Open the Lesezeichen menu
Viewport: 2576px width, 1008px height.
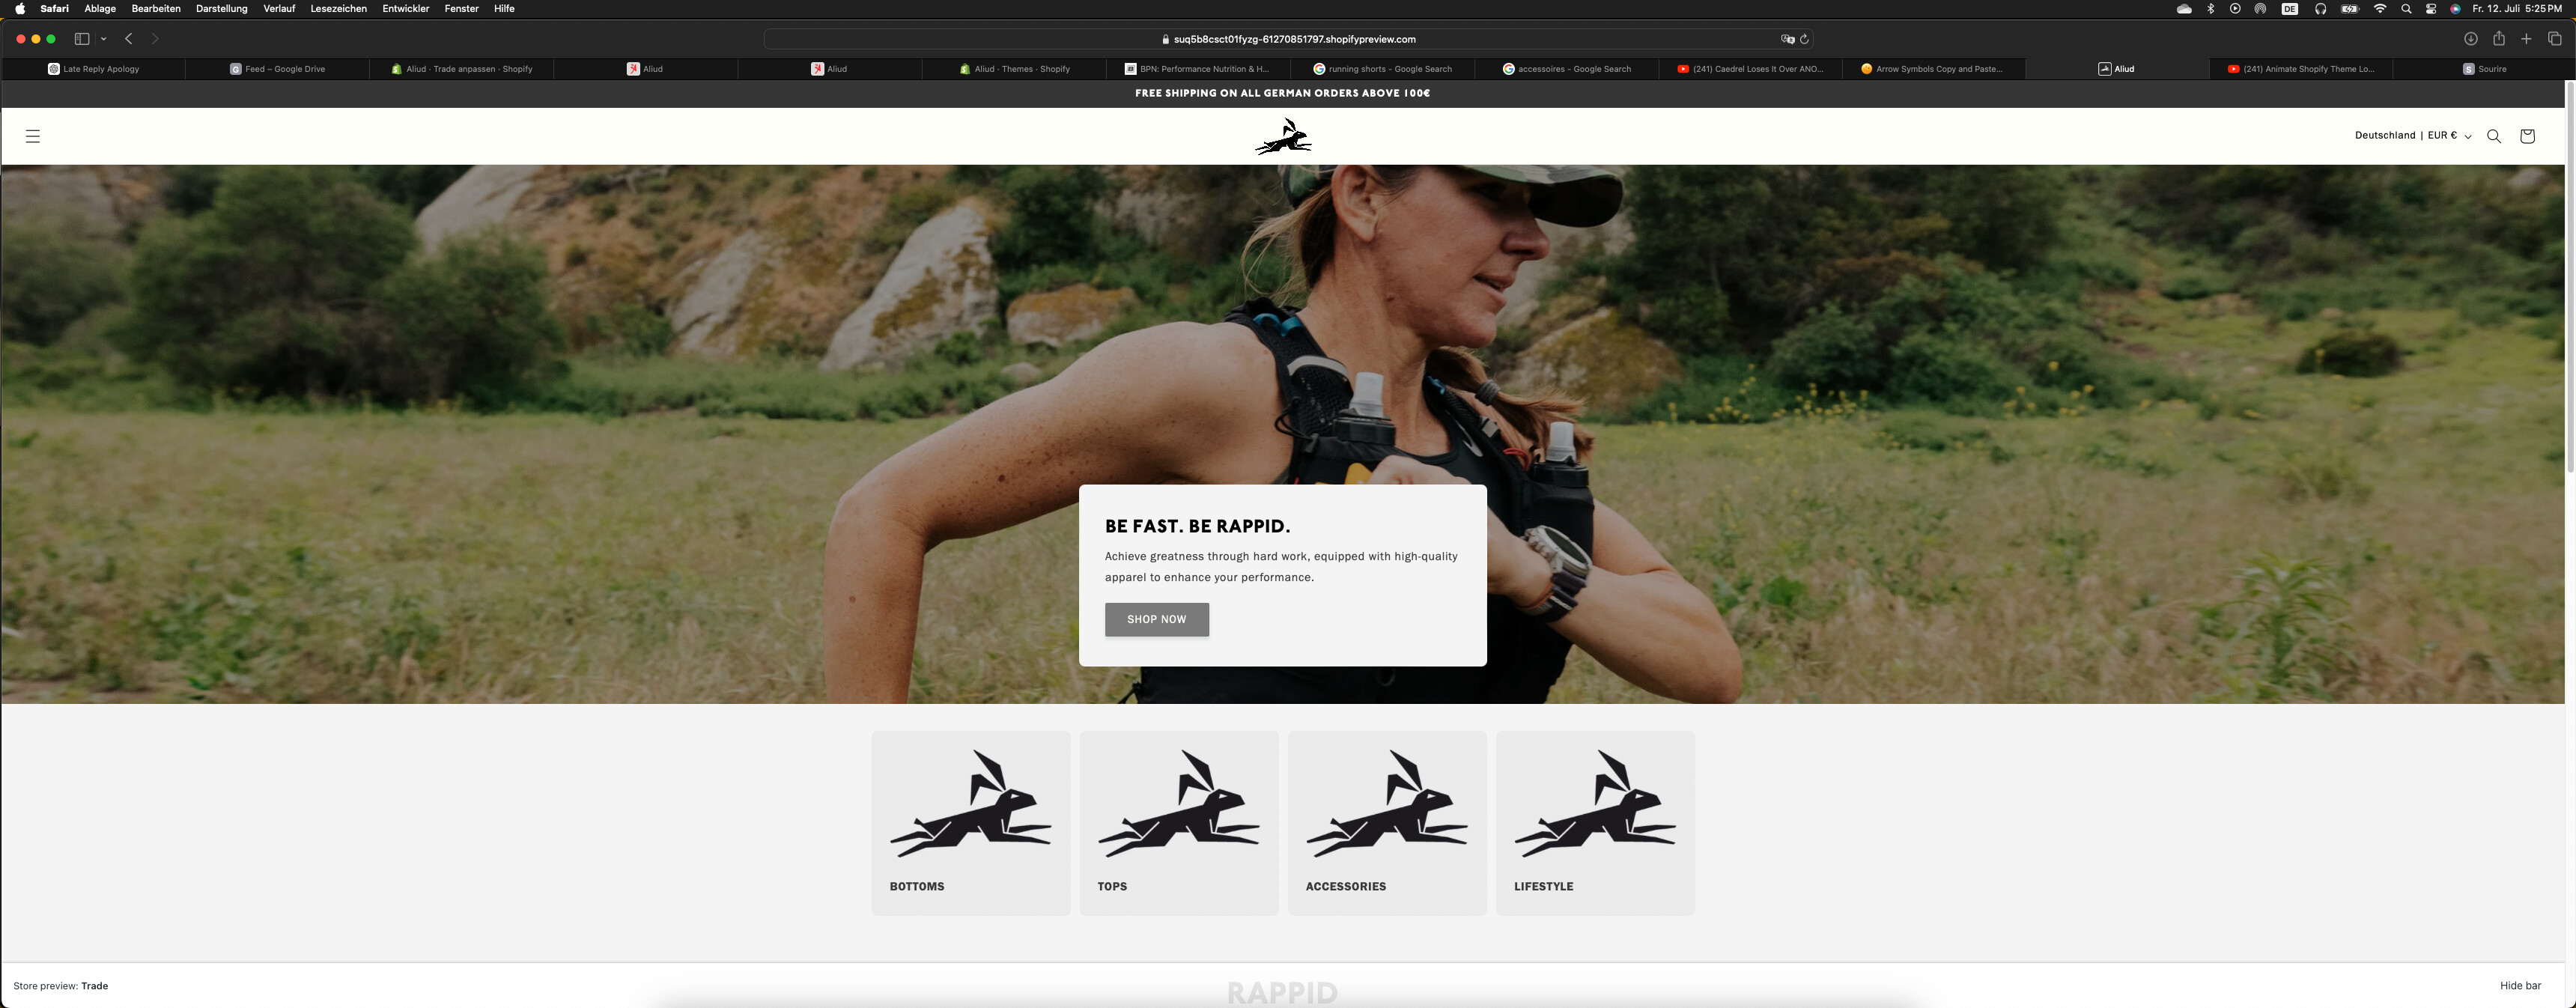338,9
